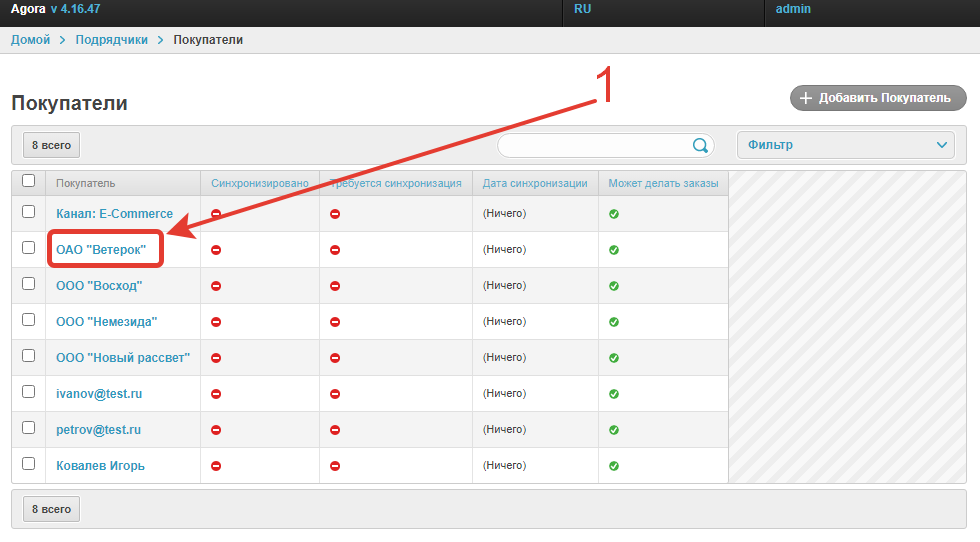Click green can-order icon for Канал: E-Commerce

[x=614, y=214]
